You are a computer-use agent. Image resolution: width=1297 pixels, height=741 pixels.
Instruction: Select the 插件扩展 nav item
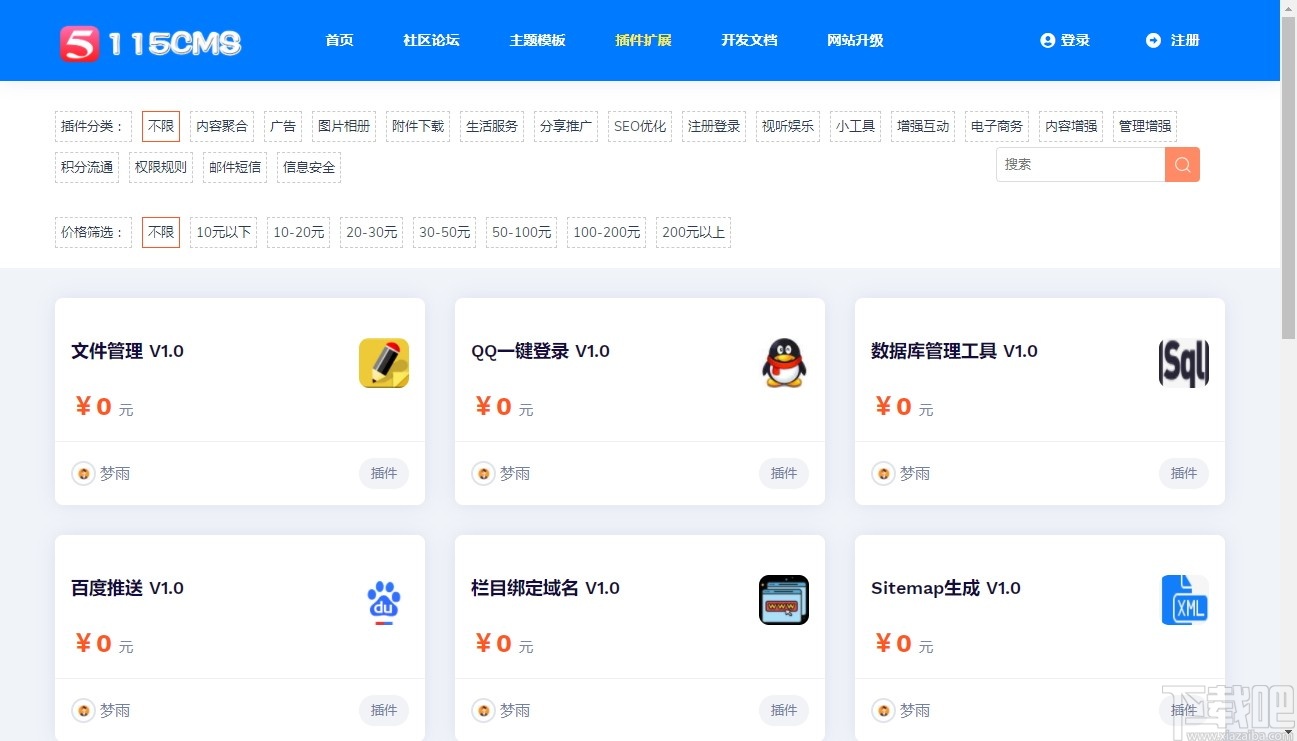pos(643,41)
